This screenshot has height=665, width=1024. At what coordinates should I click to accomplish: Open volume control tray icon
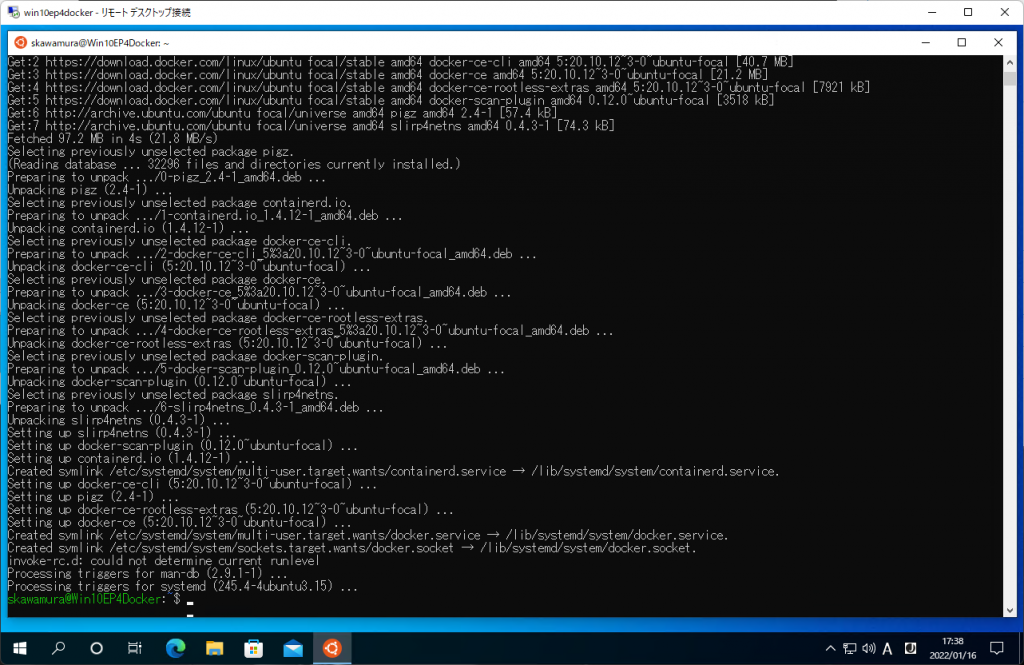(x=868, y=648)
